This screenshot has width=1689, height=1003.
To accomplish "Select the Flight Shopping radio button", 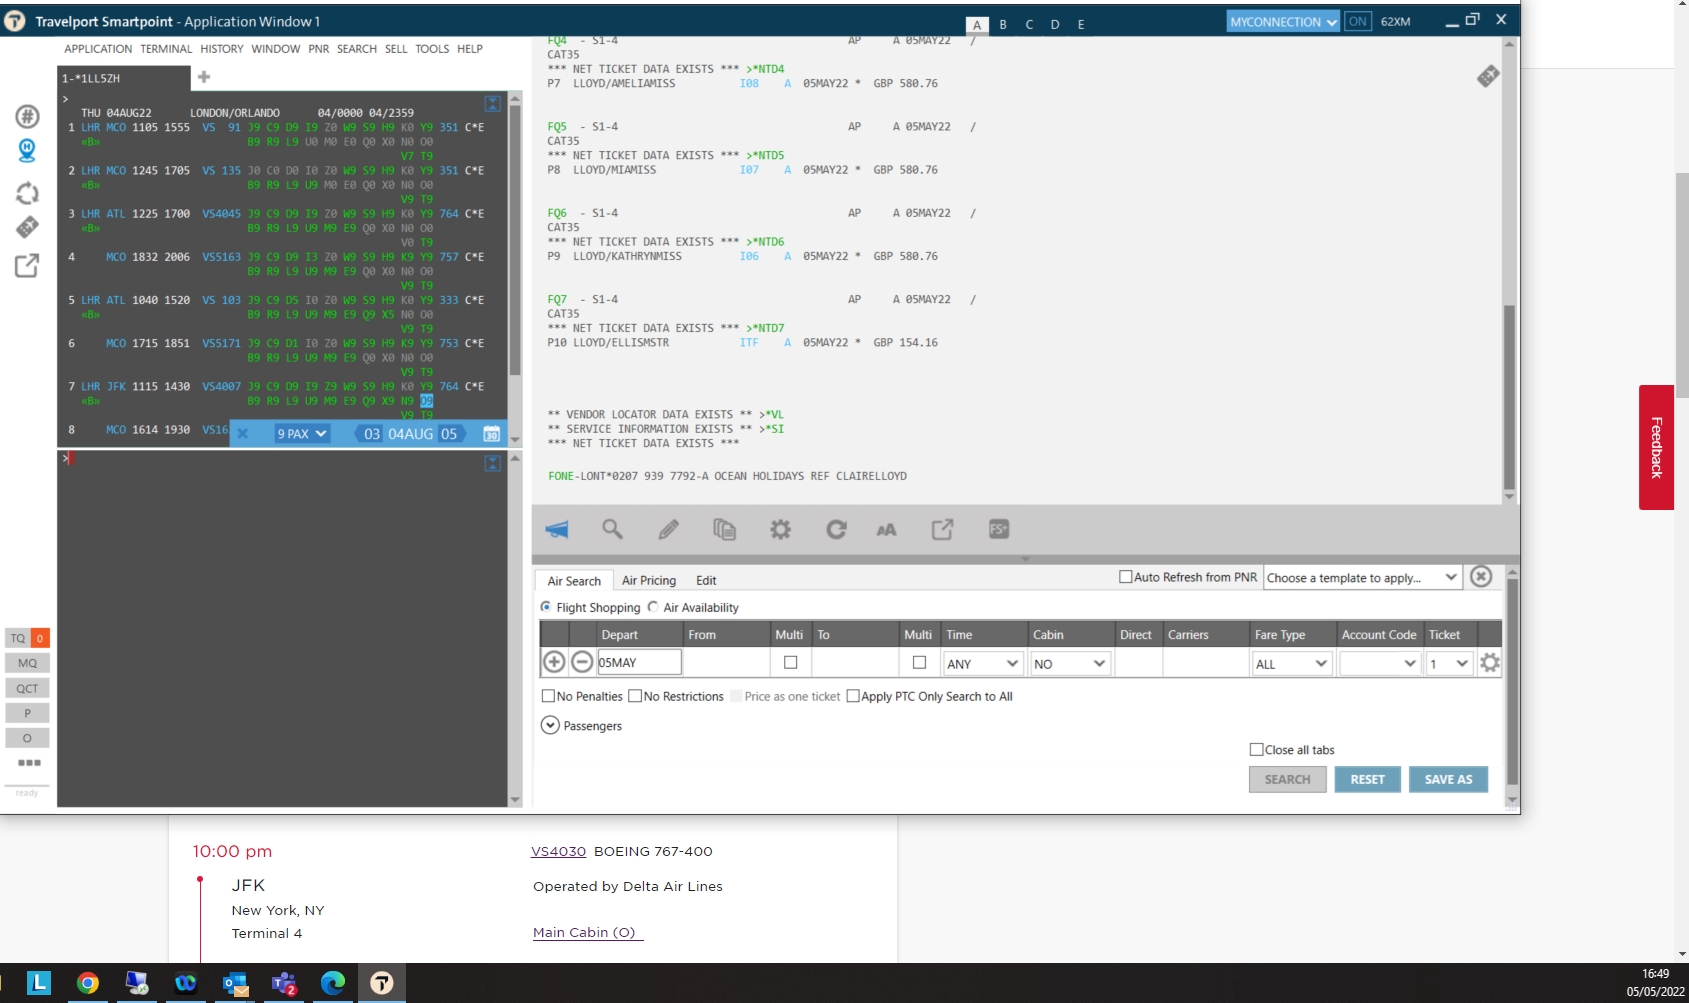I will tap(546, 607).
